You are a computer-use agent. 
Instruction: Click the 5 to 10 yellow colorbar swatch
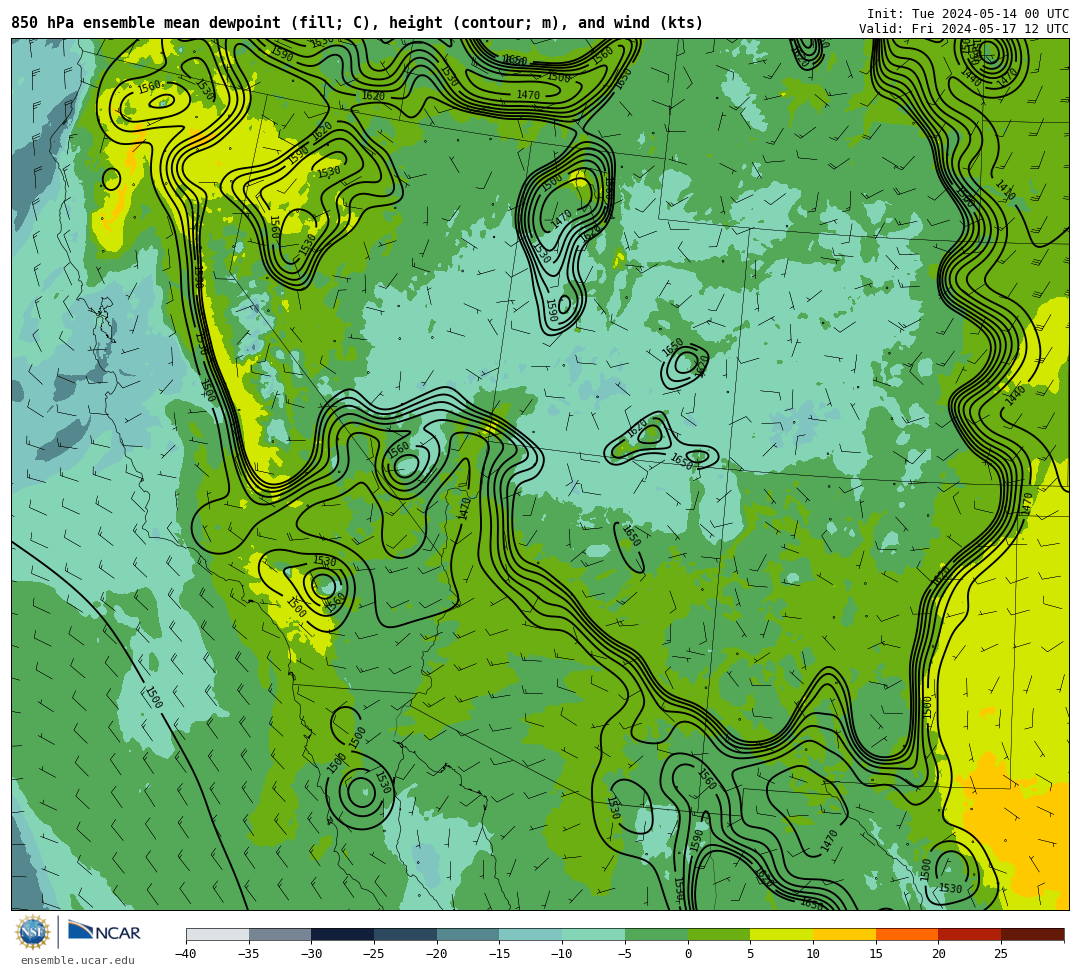pyautogui.click(x=782, y=934)
